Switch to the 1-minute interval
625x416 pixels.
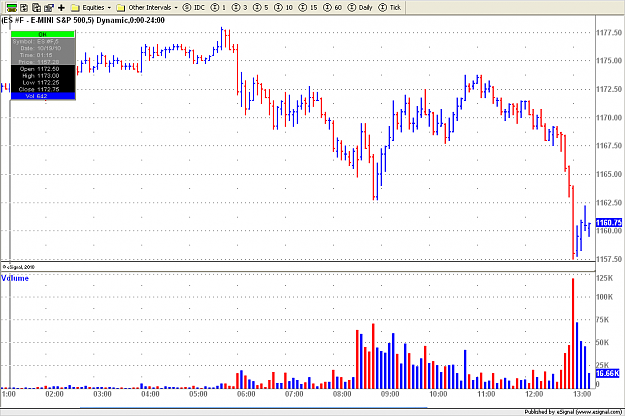click(x=218, y=7)
